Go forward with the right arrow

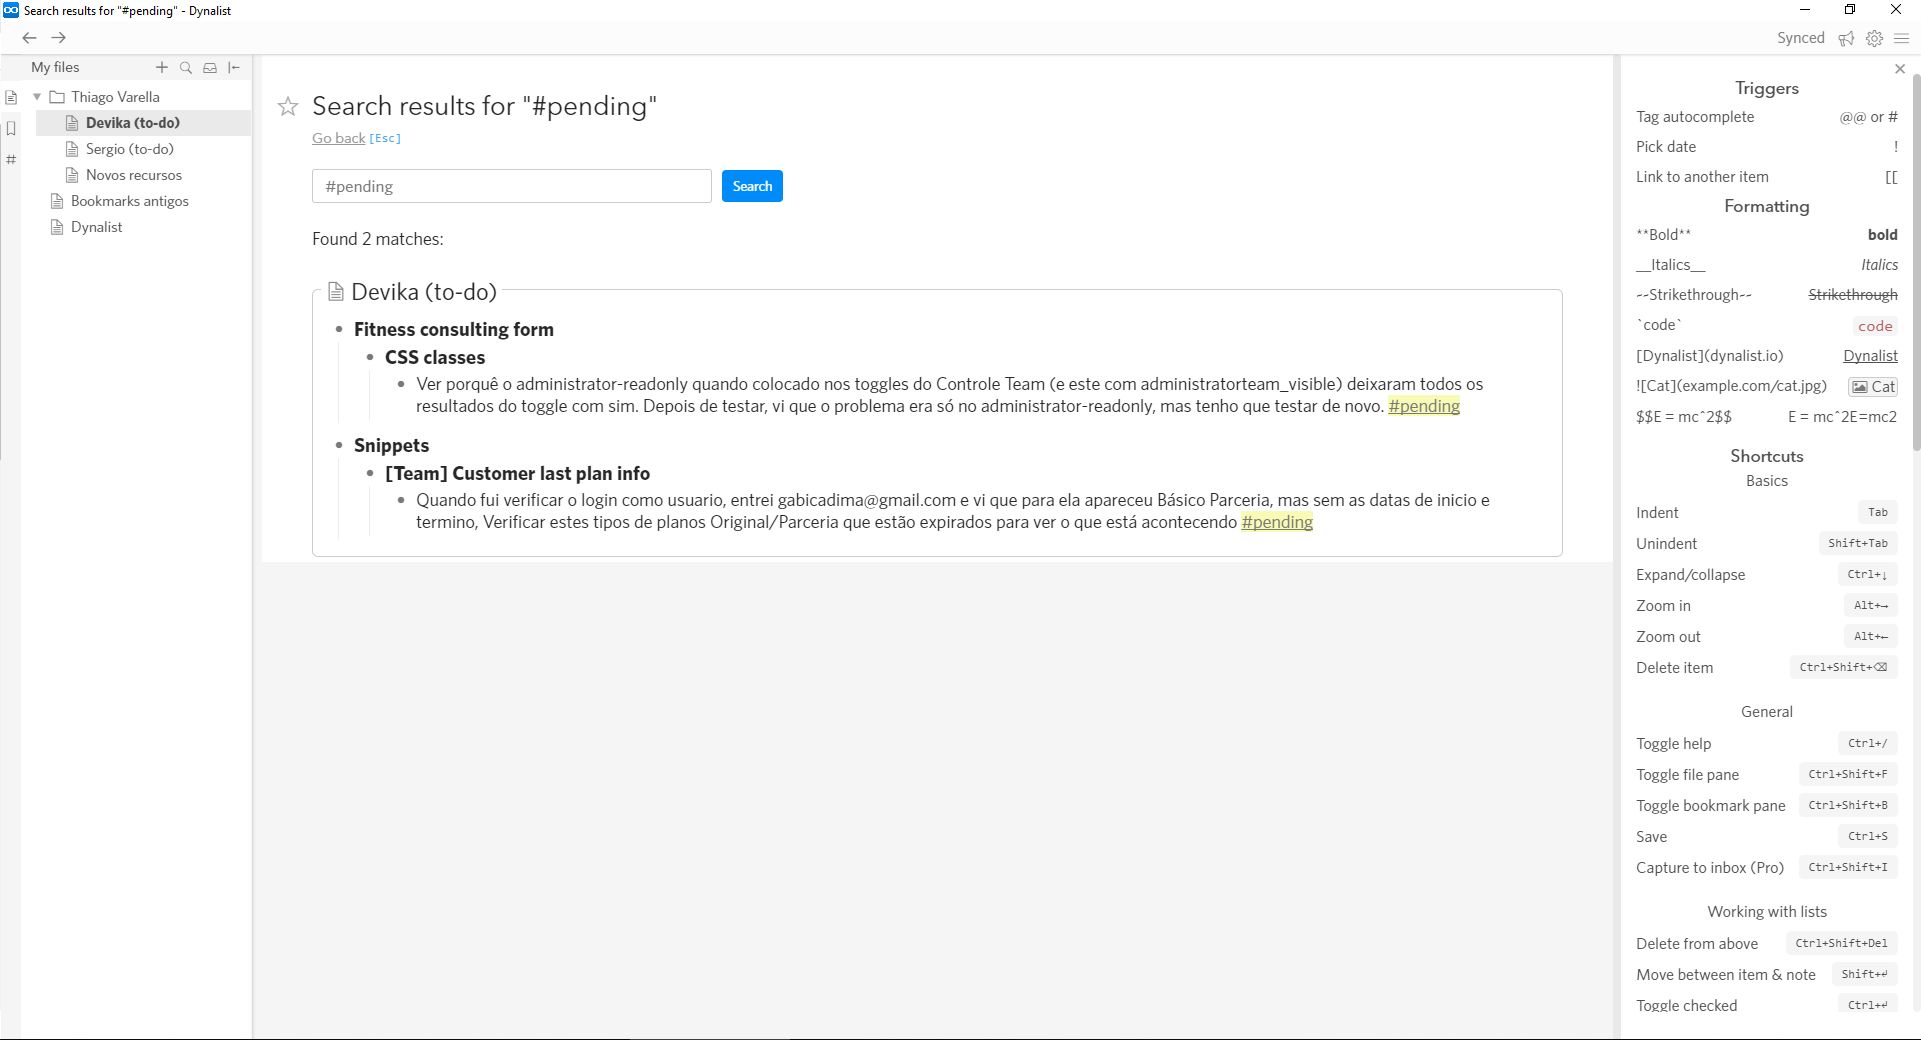[59, 38]
